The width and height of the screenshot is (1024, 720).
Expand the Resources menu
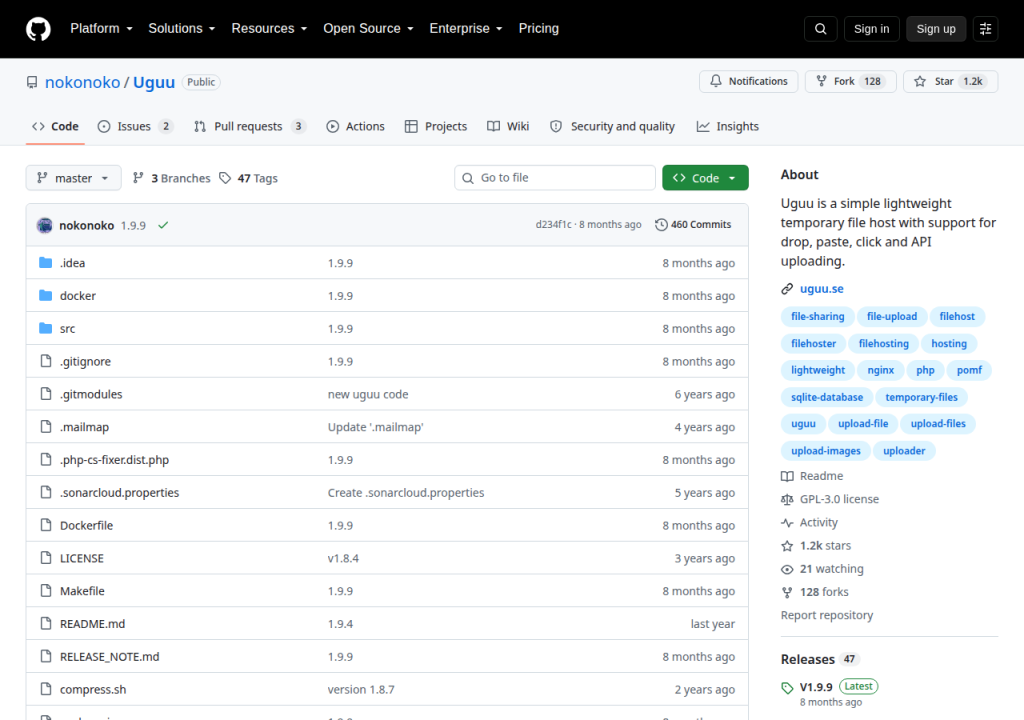[x=269, y=29]
